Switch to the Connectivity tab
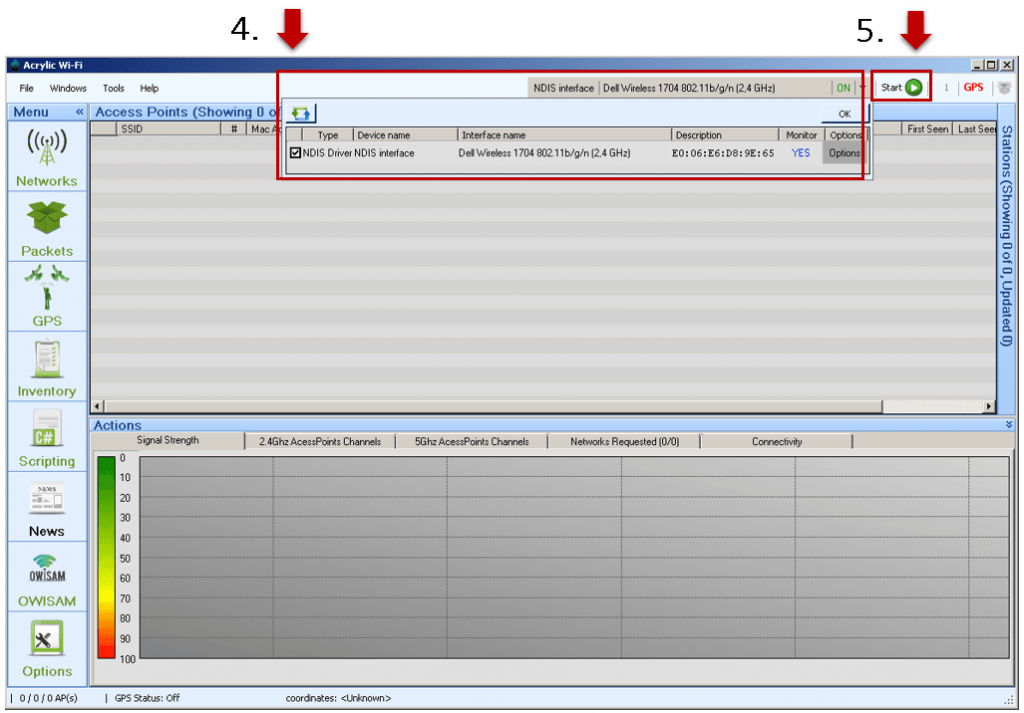Image resolution: width=1024 pixels, height=713 pixels. [x=776, y=441]
